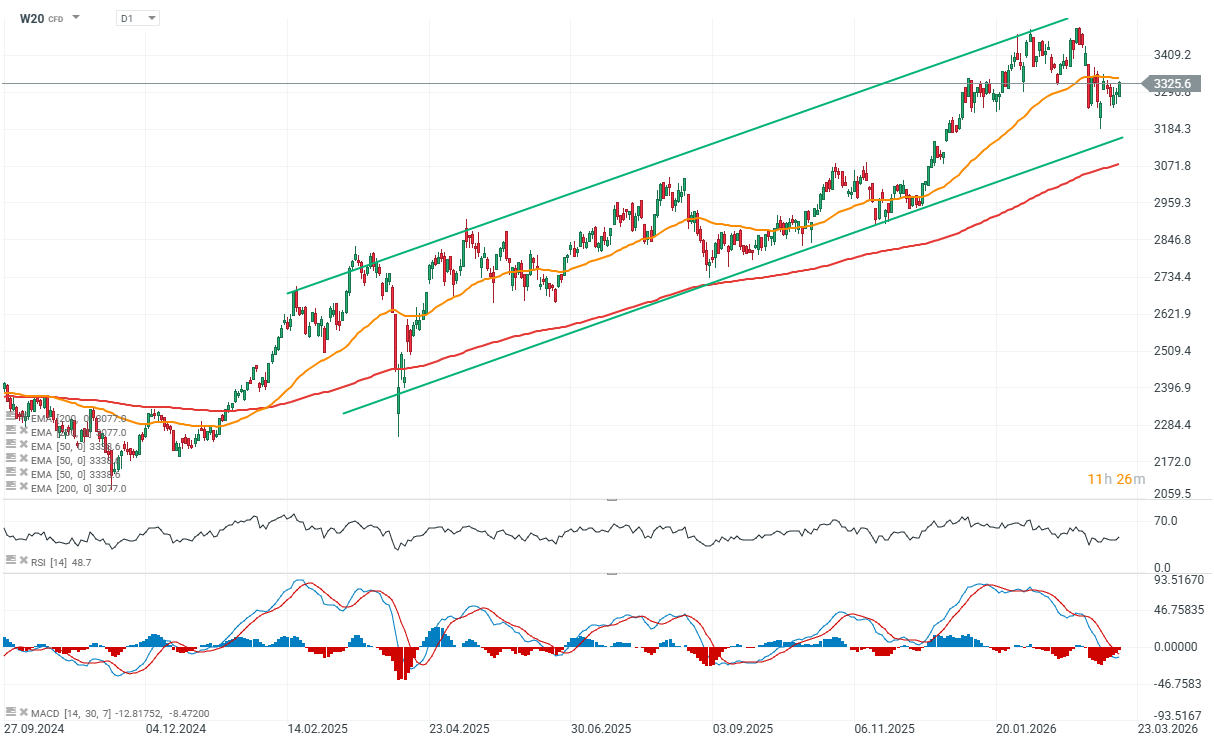Open the W20 CFD symbol dropdown
1214x746 pixels.
coord(77,18)
